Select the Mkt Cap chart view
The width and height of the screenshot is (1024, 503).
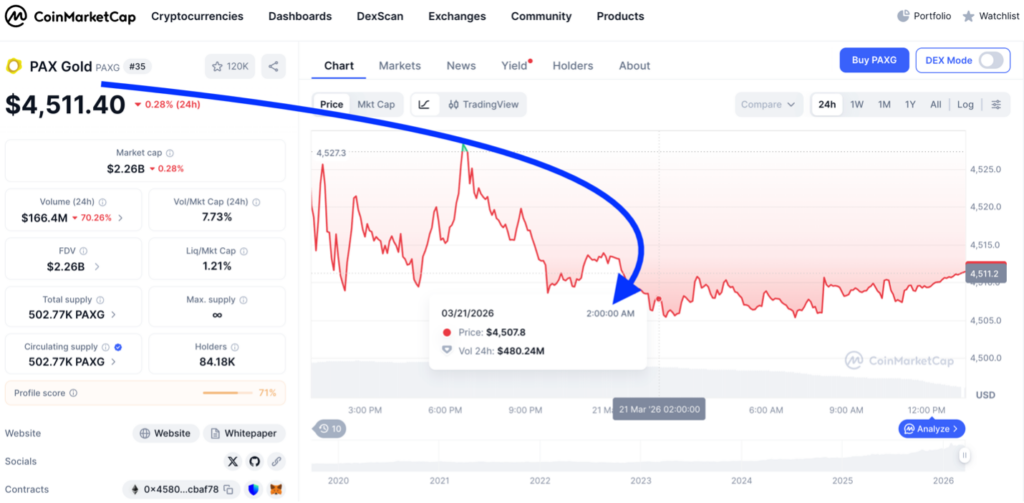tap(376, 104)
